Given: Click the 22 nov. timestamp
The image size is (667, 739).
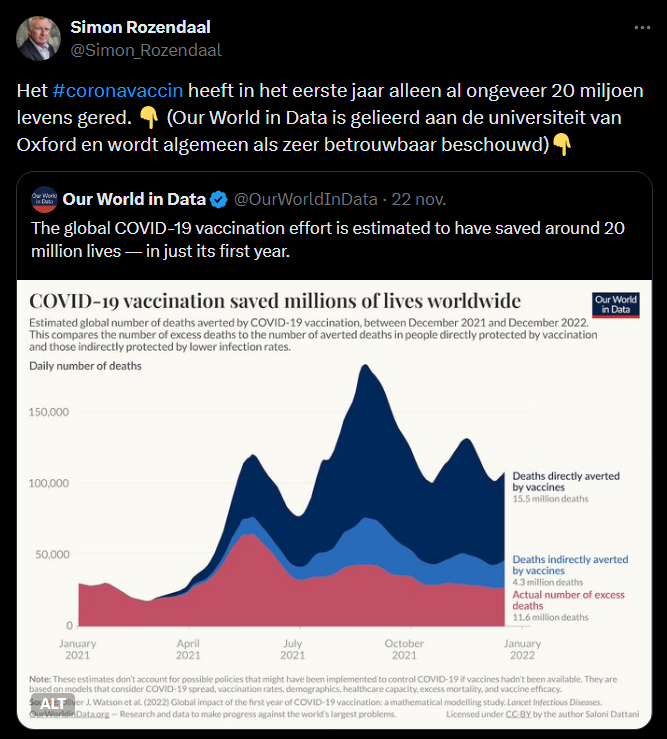Looking at the screenshot, I should click(x=419, y=199).
